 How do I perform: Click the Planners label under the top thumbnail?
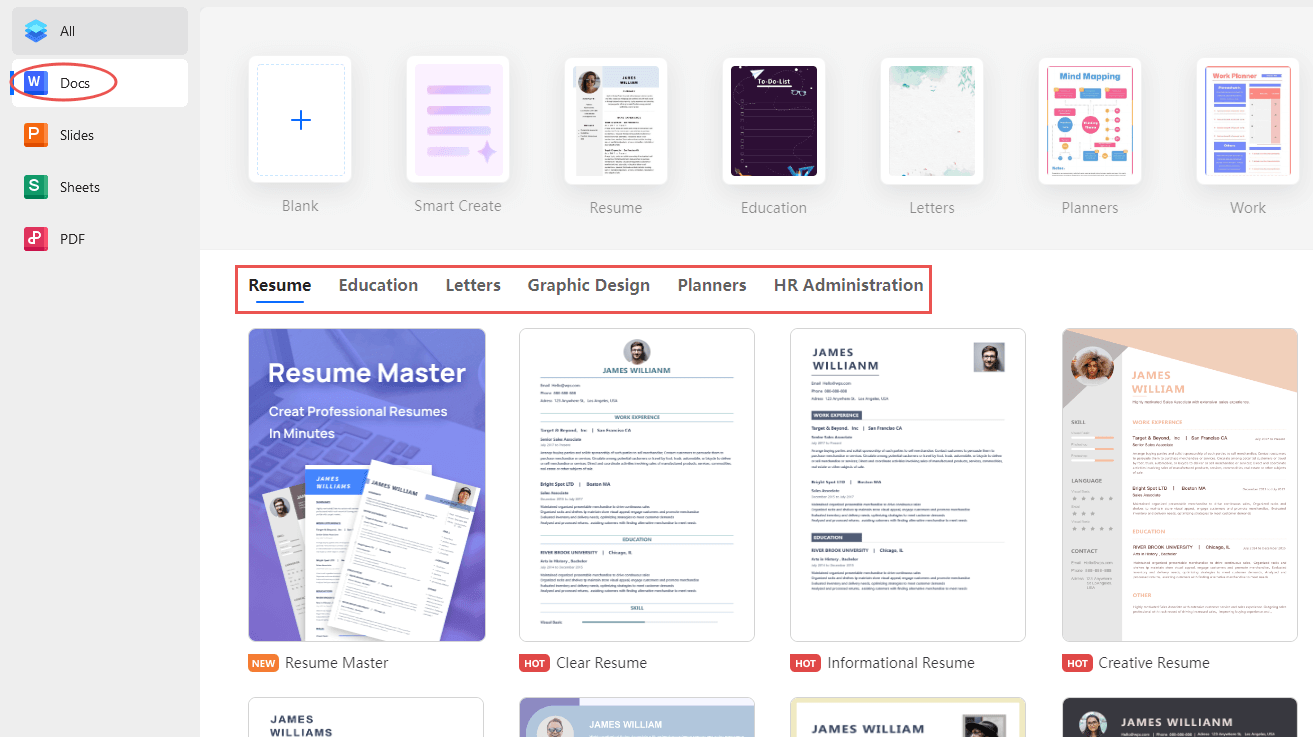(x=1090, y=208)
